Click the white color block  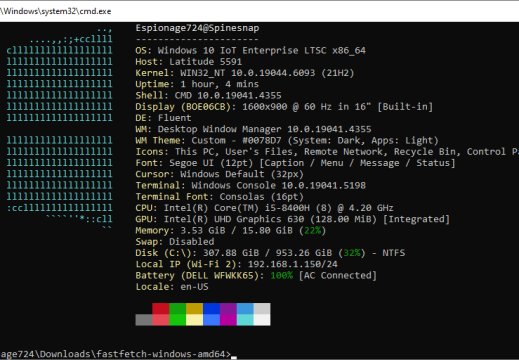262,320
